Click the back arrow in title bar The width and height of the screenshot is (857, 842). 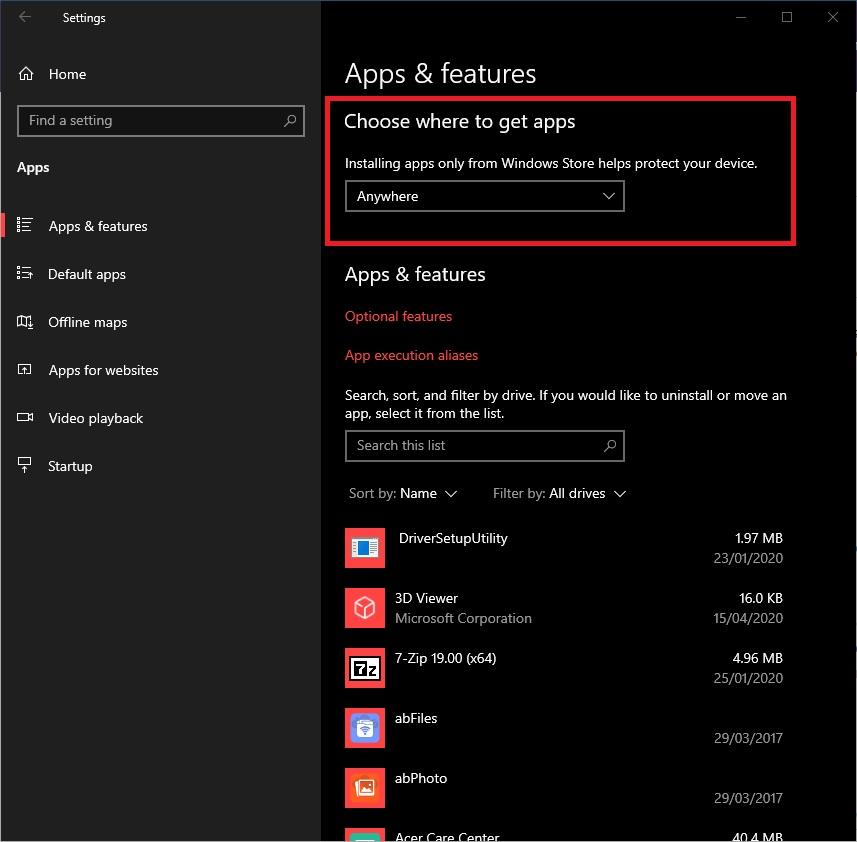(25, 17)
